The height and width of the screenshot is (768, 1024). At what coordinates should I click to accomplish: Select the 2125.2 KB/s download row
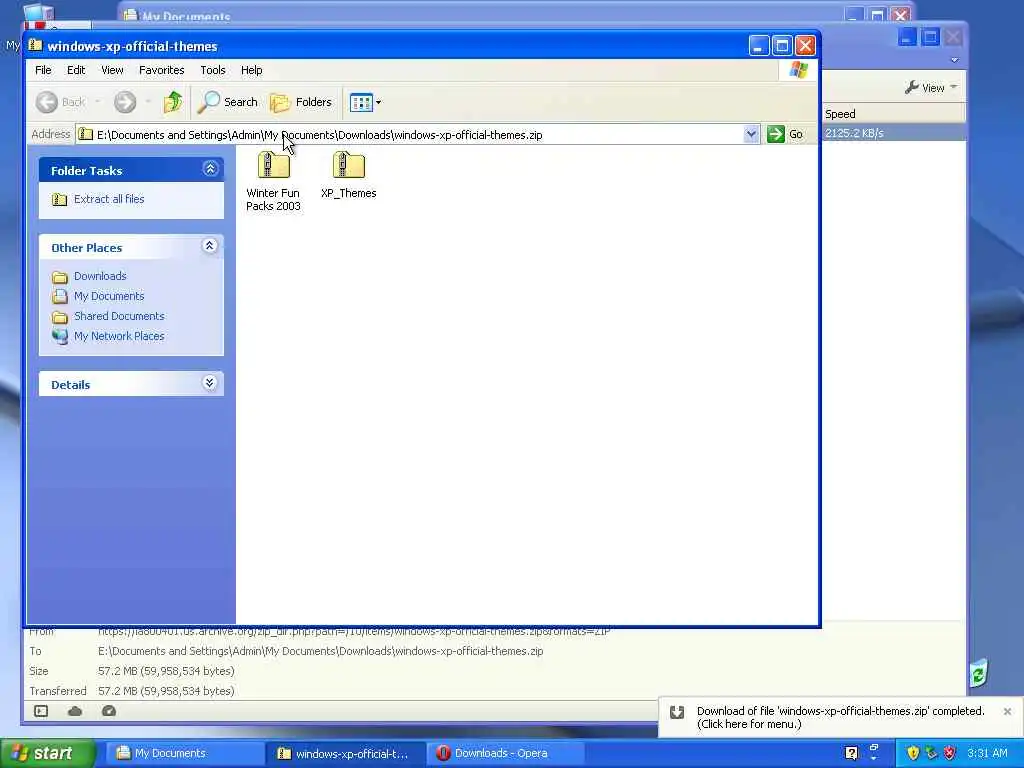[x=893, y=133]
